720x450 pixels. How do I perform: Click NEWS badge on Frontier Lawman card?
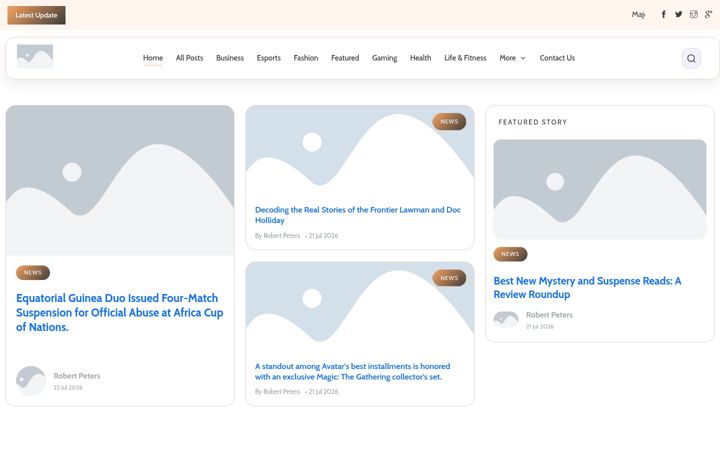click(x=449, y=122)
